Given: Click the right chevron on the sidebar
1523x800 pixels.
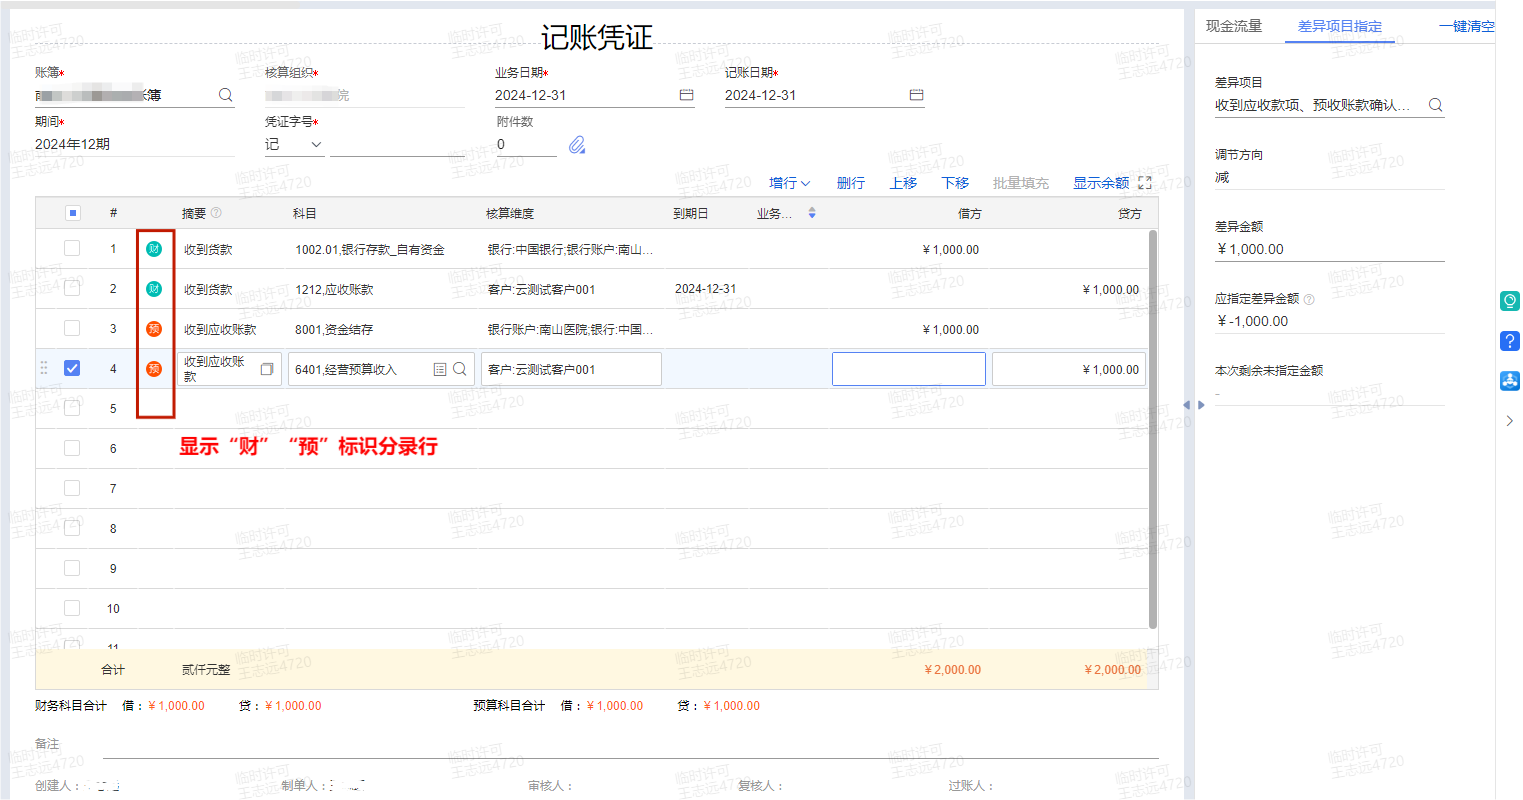Looking at the screenshot, I should (1510, 421).
